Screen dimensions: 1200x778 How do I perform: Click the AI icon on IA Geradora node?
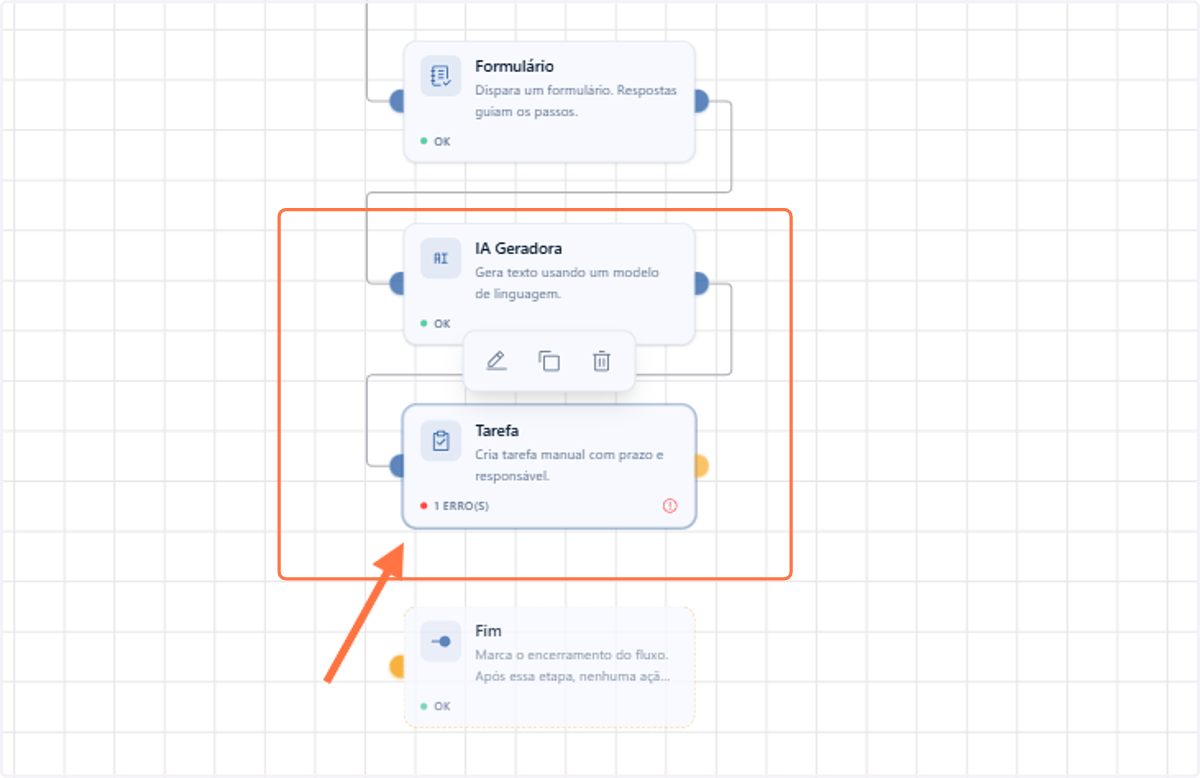(441, 258)
